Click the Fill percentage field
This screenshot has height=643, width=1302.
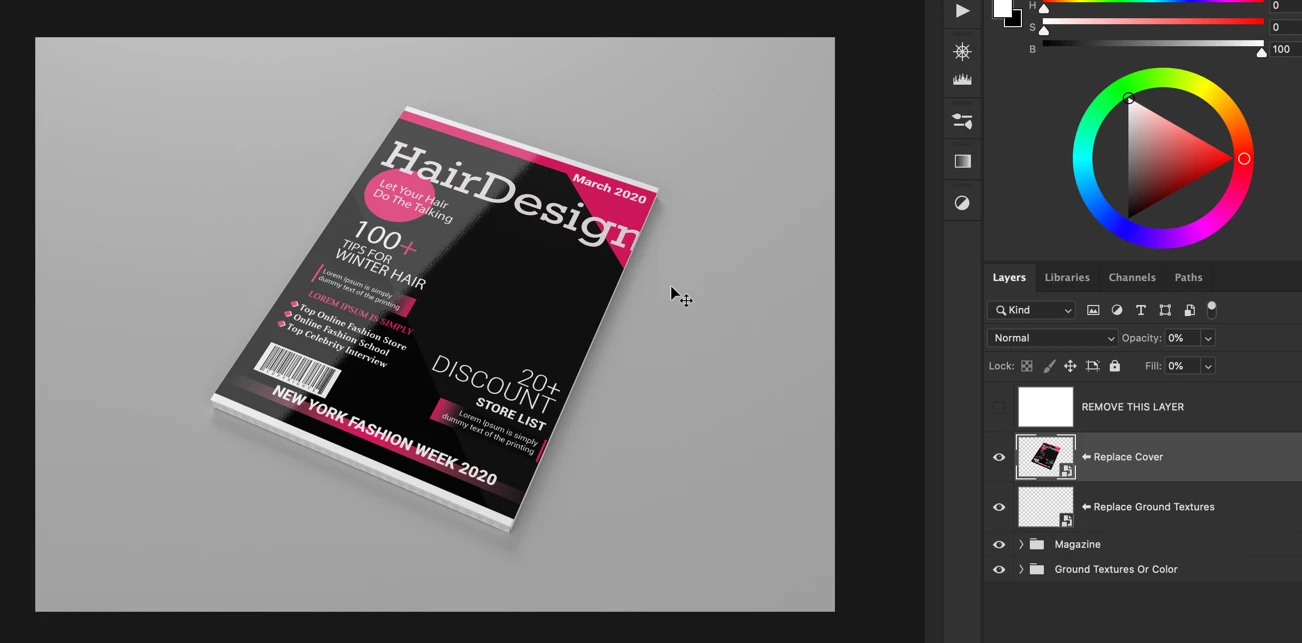click(x=1182, y=366)
